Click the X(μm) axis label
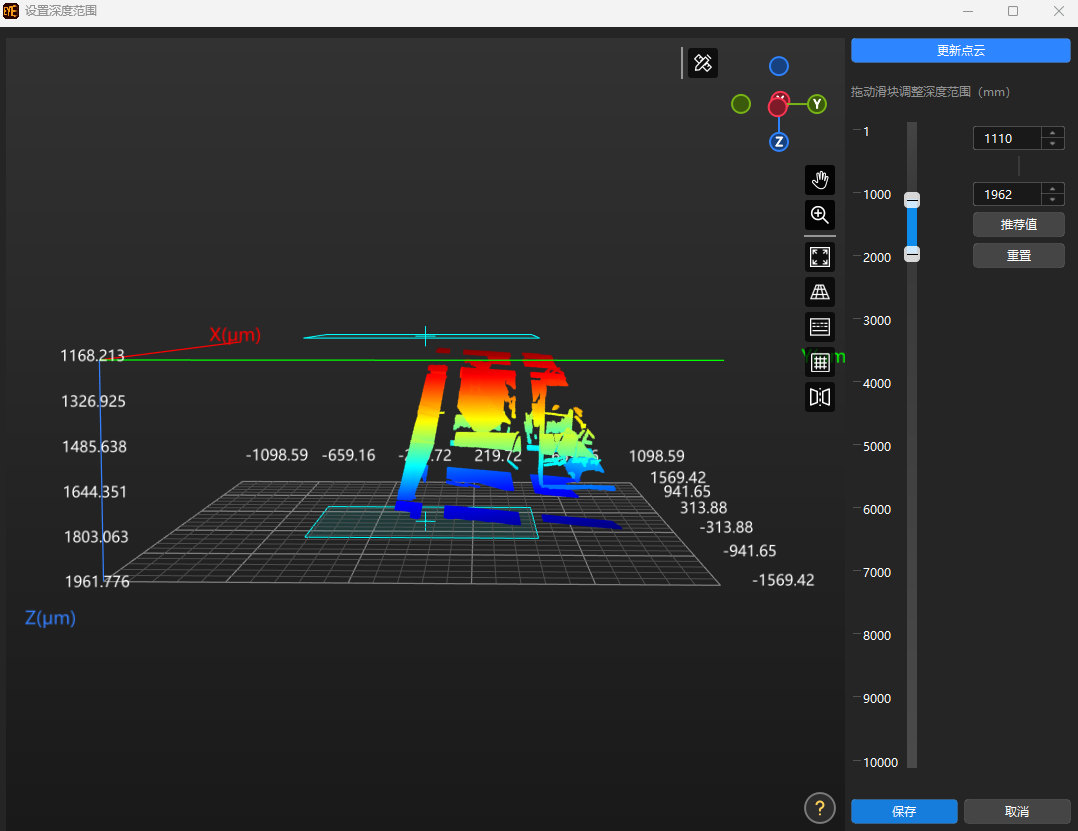The image size is (1078, 831). click(235, 335)
